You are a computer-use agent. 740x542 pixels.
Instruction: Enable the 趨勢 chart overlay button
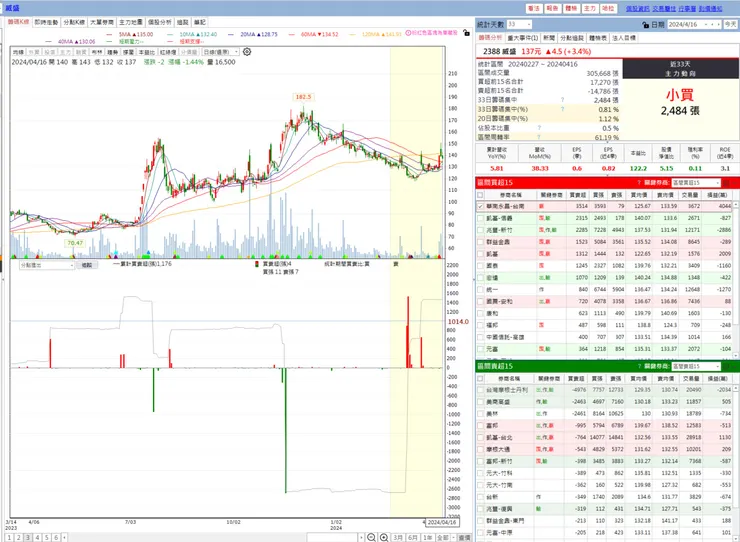point(113,52)
